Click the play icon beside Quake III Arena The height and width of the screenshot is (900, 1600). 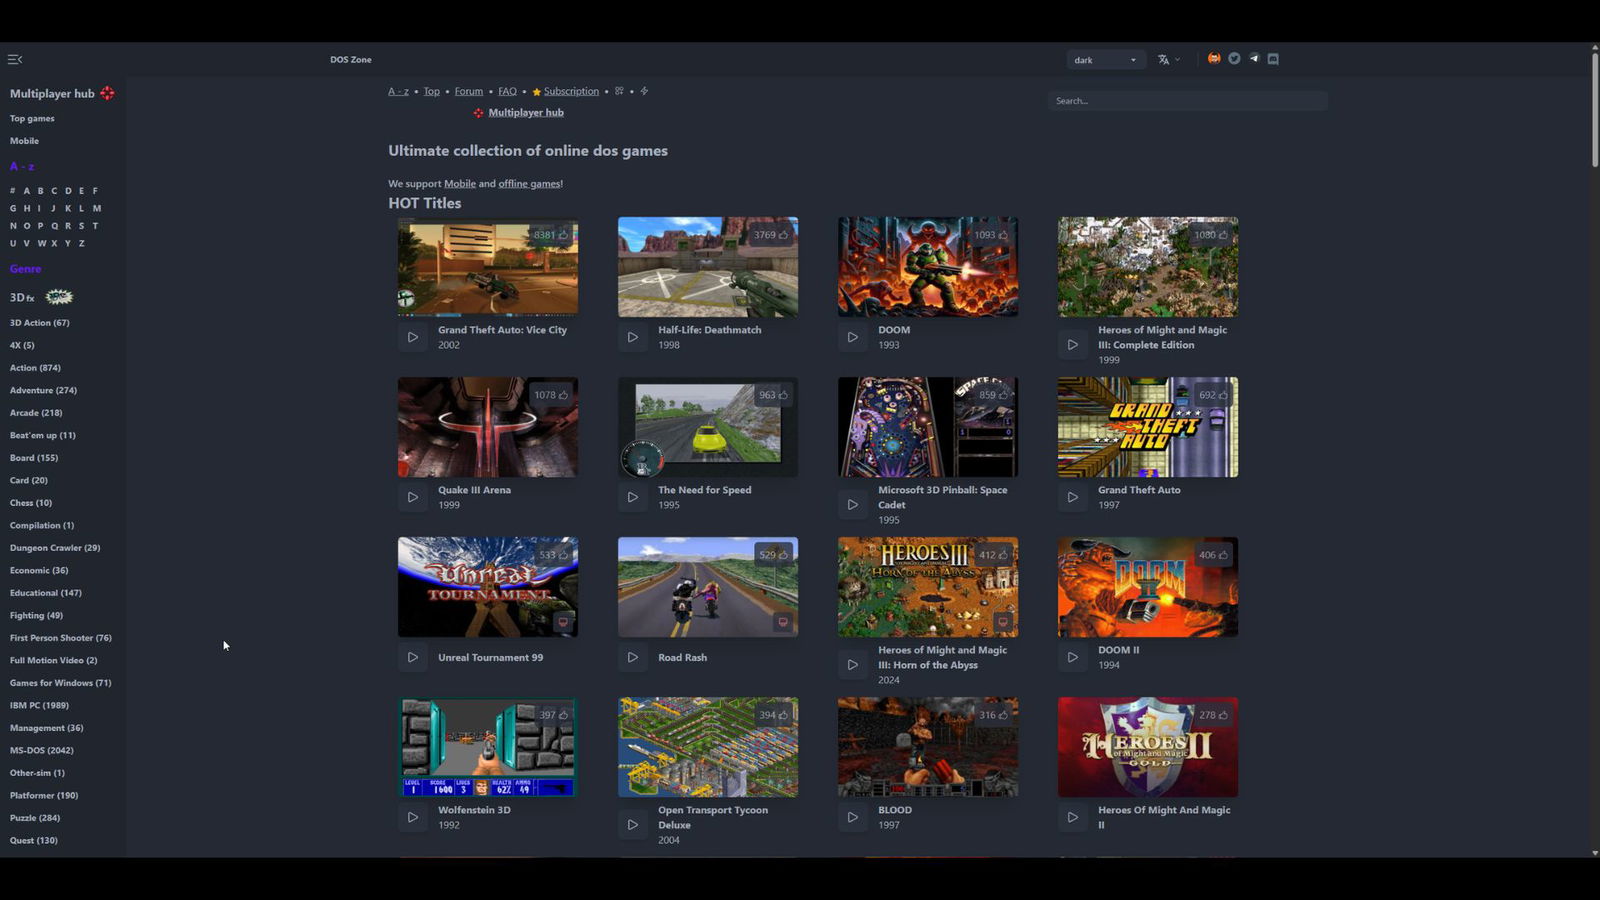tap(412, 497)
